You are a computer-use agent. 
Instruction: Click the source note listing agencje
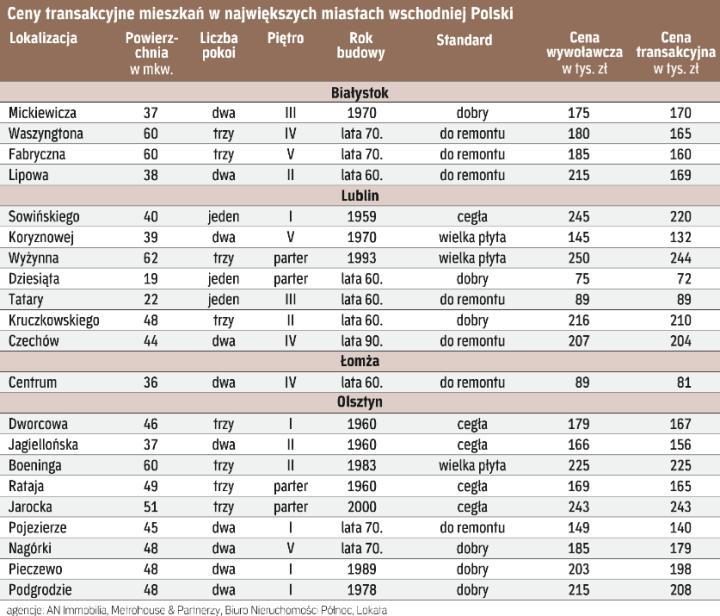(x=195, y=608)
